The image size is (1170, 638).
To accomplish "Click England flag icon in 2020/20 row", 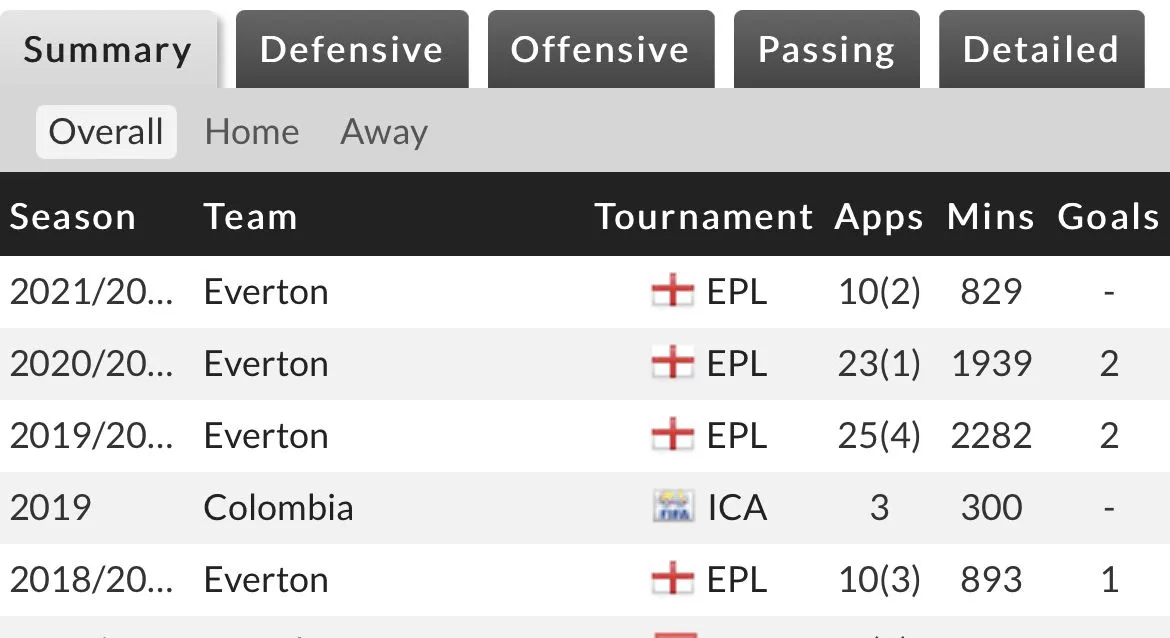I will [x=671, y=364].
